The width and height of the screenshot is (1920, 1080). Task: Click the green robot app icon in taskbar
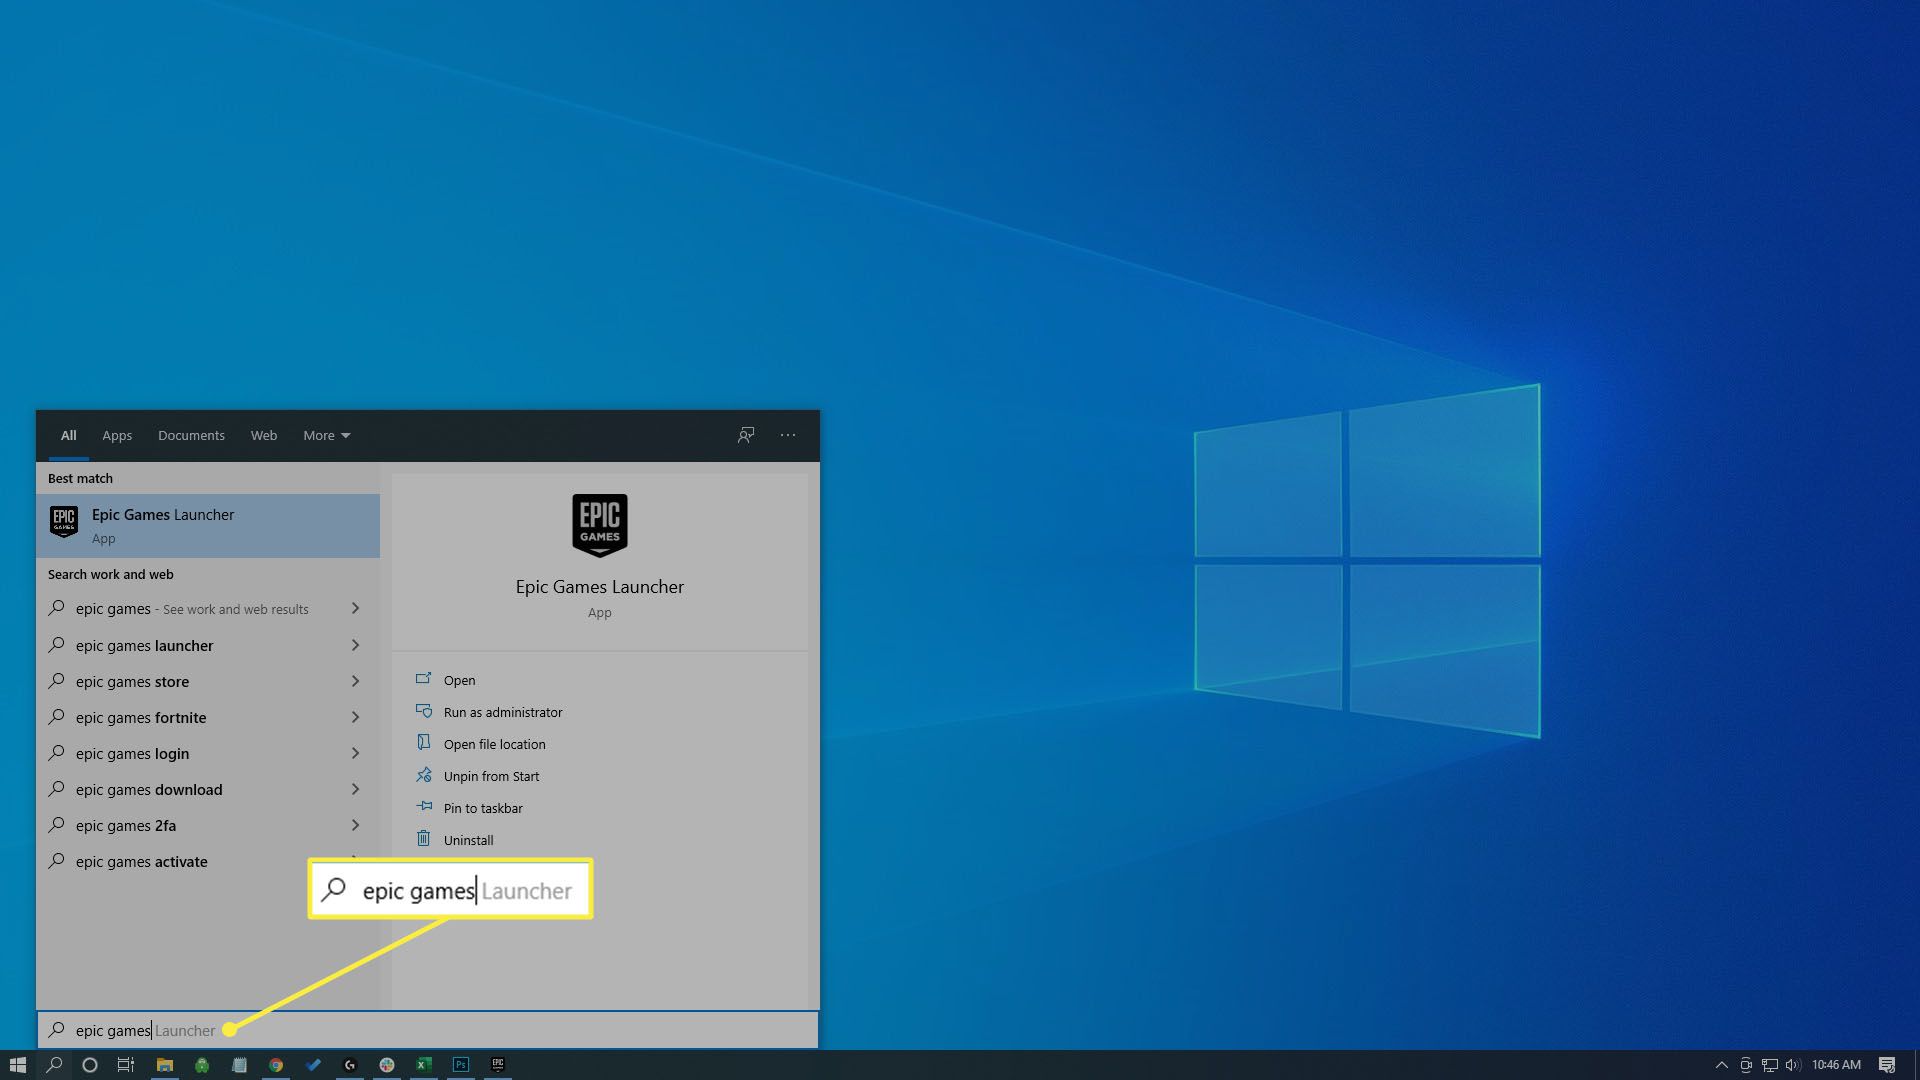(202, 1065)
